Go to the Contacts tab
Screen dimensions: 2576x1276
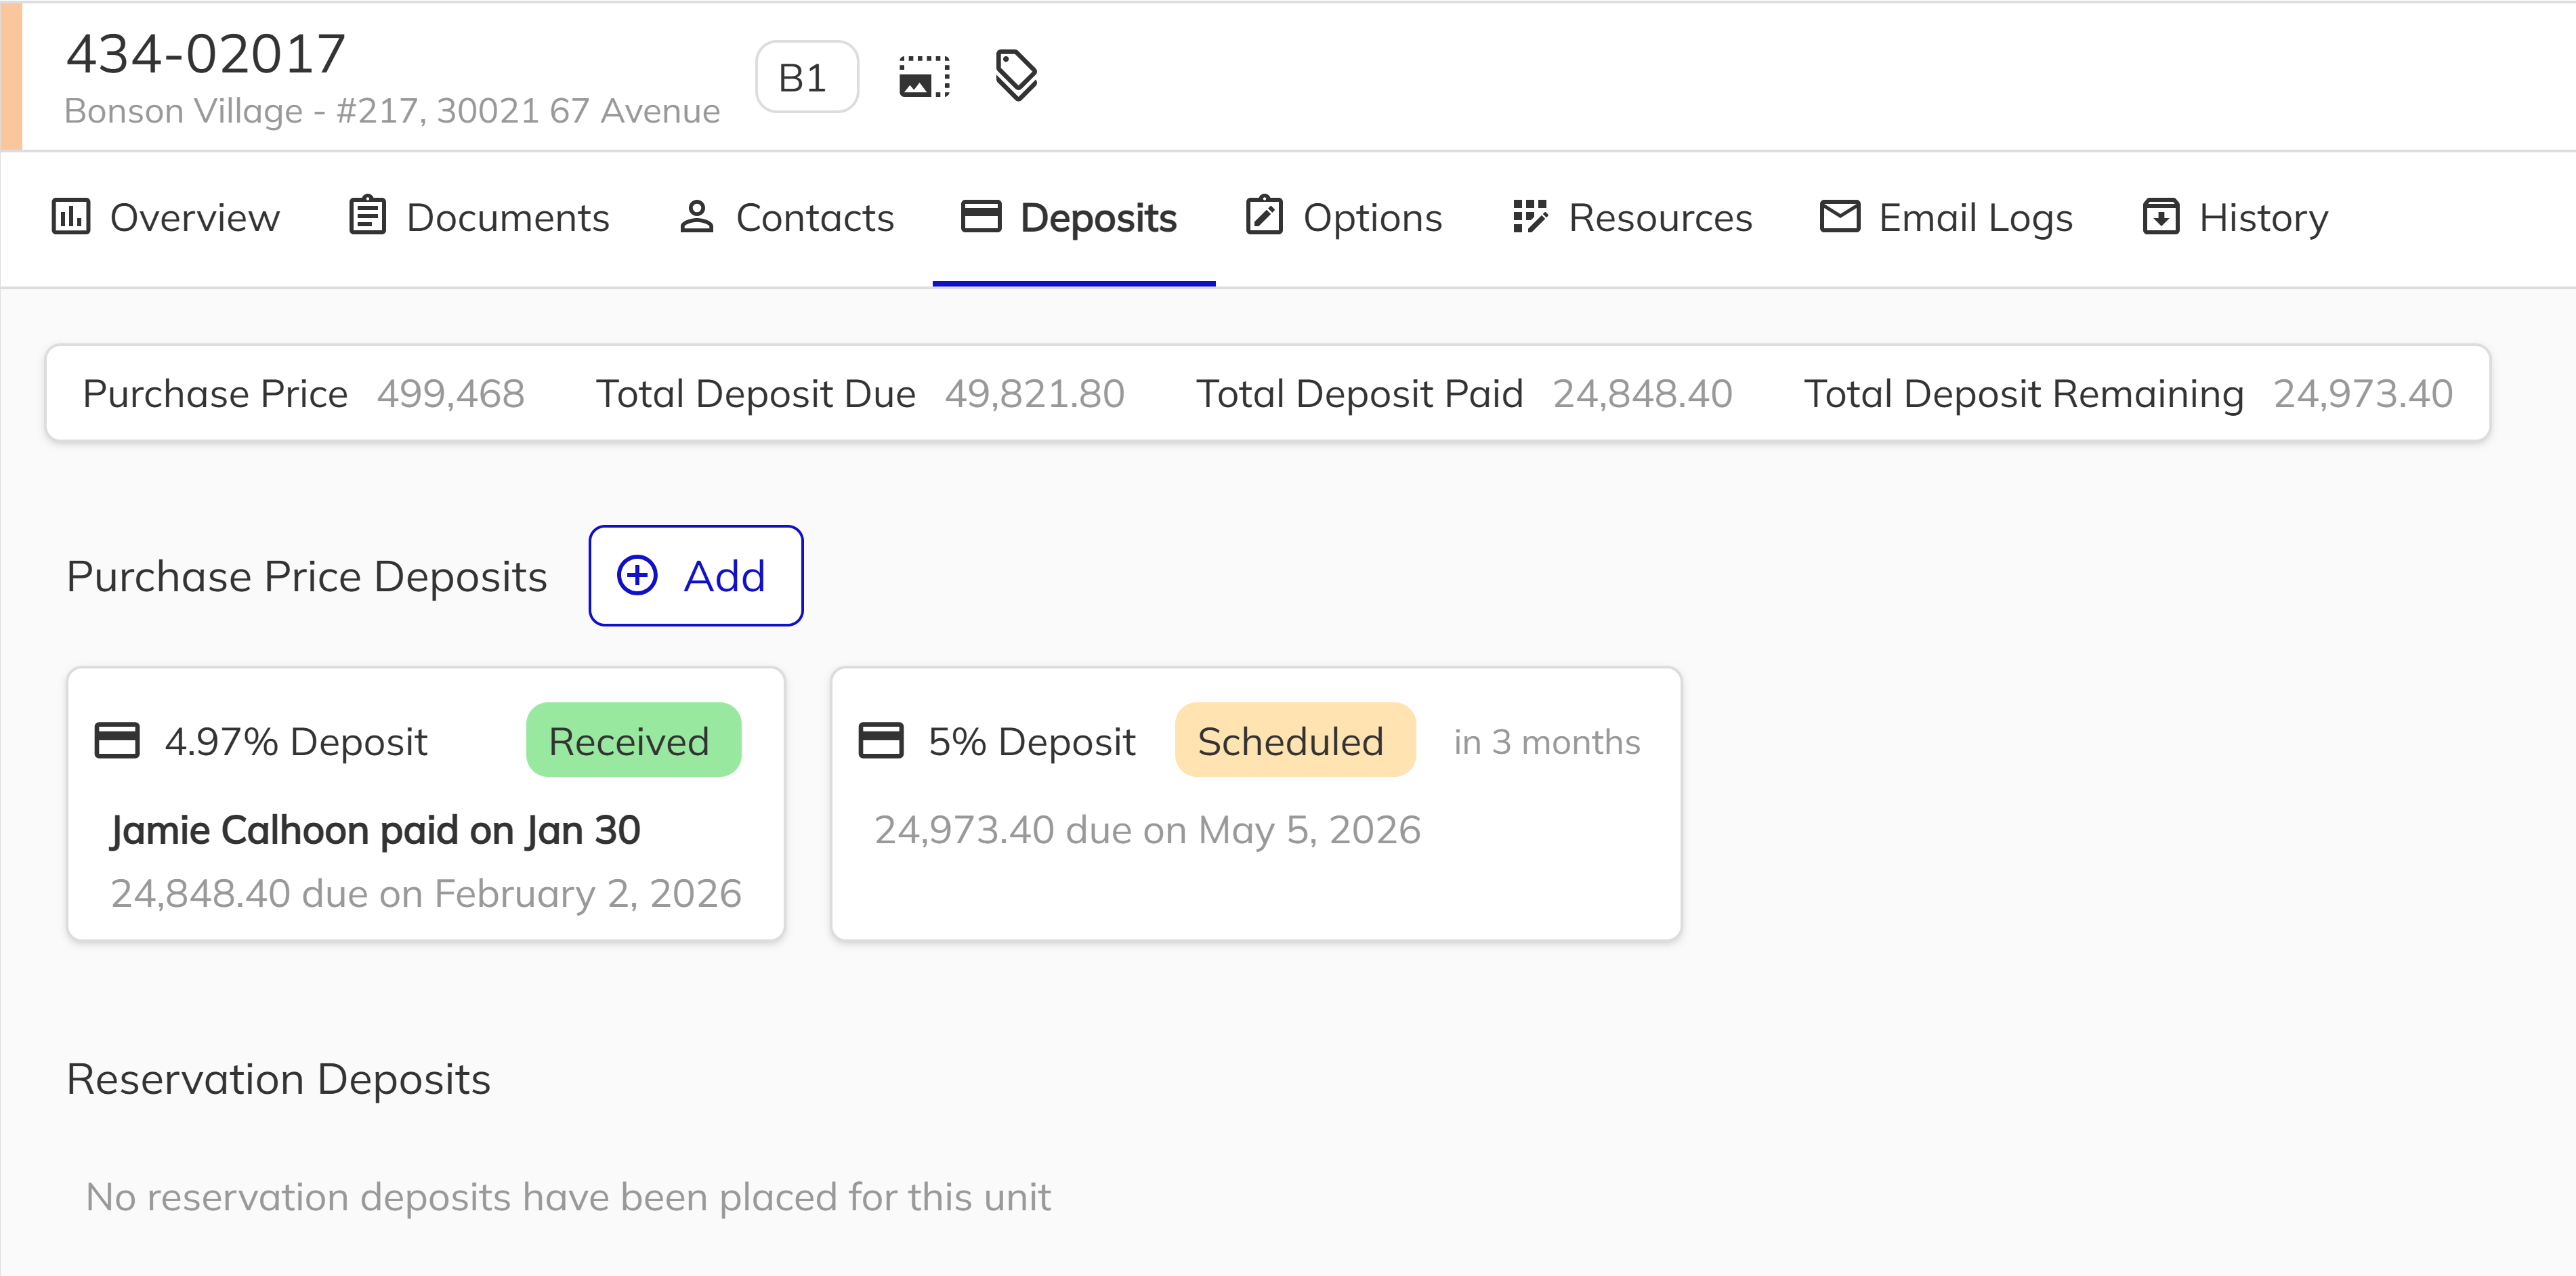[786, 217]
